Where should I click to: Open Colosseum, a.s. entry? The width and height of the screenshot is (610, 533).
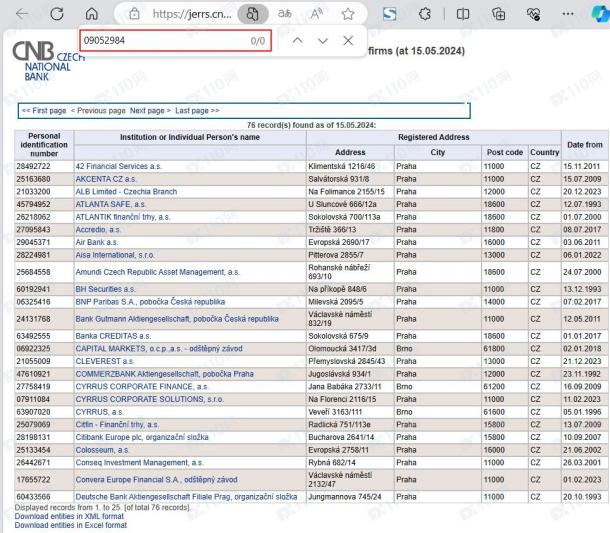point(102,450)
